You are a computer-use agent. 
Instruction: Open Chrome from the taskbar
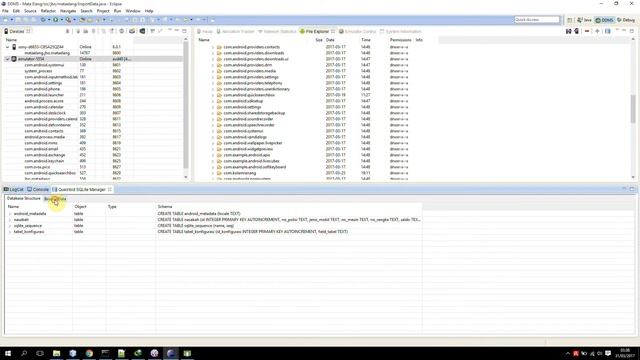(x=89, y=353)
